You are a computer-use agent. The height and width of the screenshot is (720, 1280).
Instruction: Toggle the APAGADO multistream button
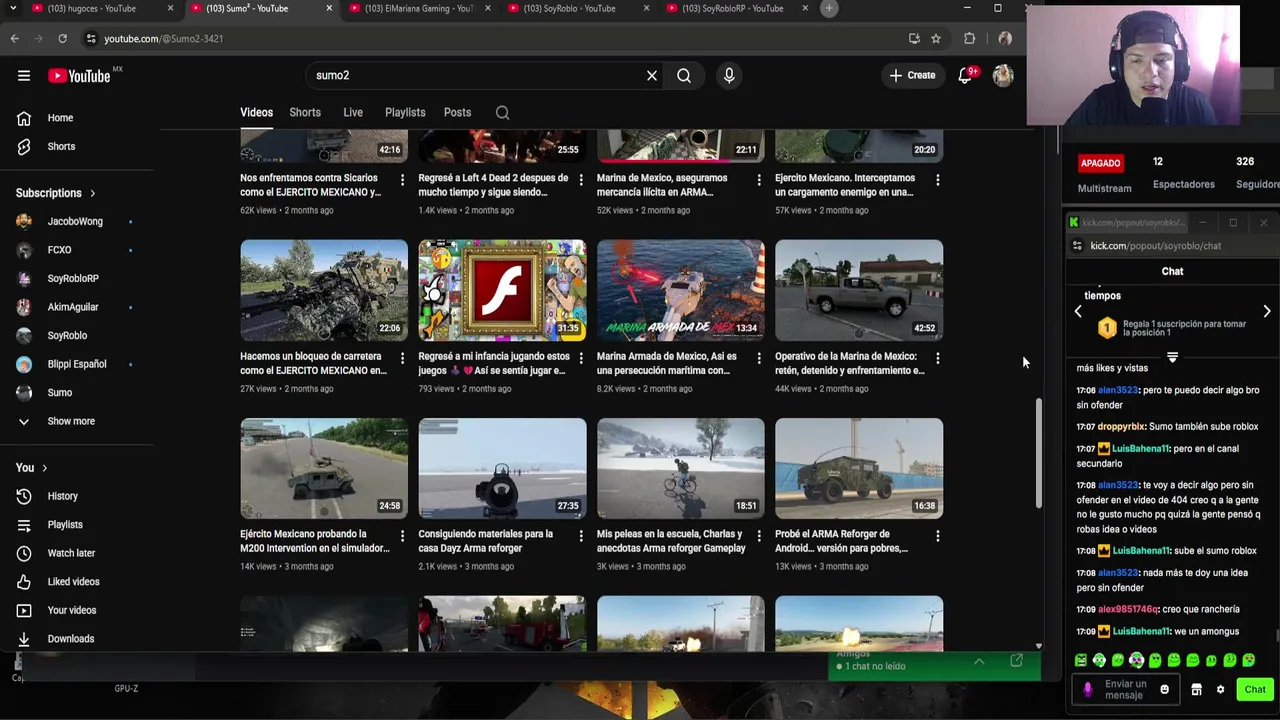click(1100, 163)
